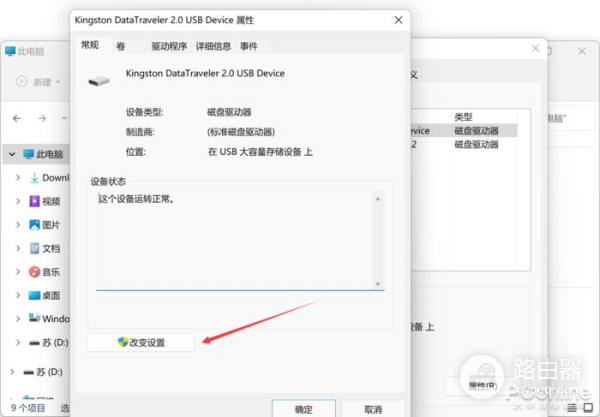Select highlighted 磁盘驱动器 row in background list
This screenshot has height=417, width=600.
pos(464,131)
